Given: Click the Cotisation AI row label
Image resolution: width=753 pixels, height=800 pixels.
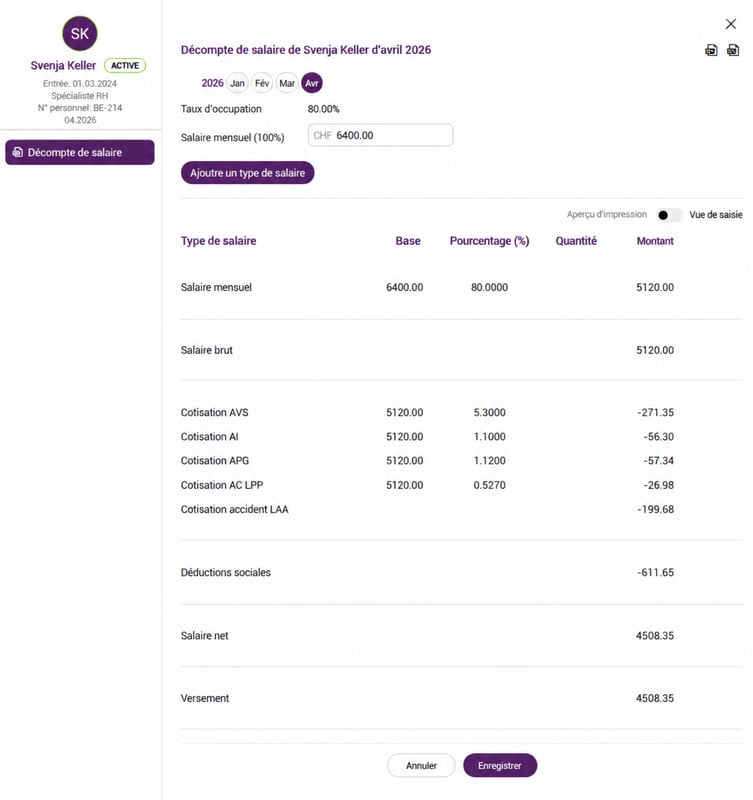Looking at the screenshot, I should point(210,437).
